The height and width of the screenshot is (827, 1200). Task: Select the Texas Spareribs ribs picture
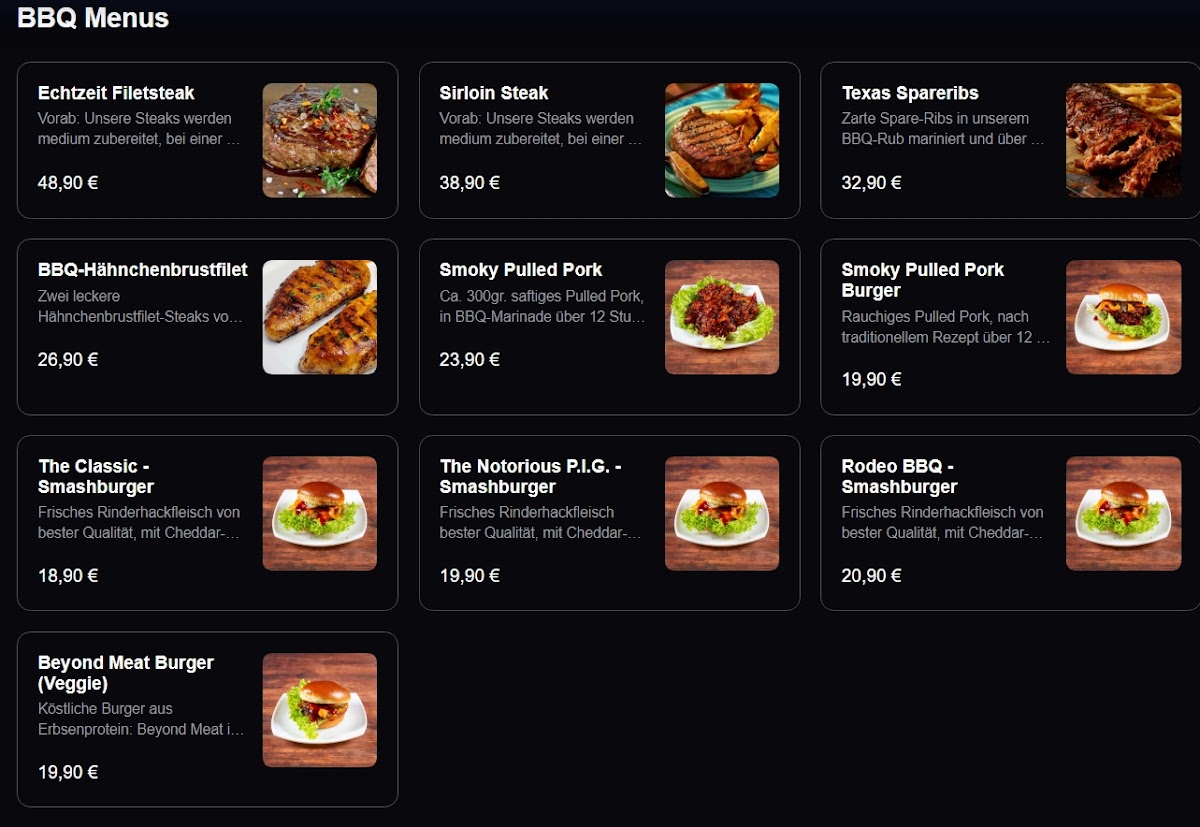[x=1123, y=140]
